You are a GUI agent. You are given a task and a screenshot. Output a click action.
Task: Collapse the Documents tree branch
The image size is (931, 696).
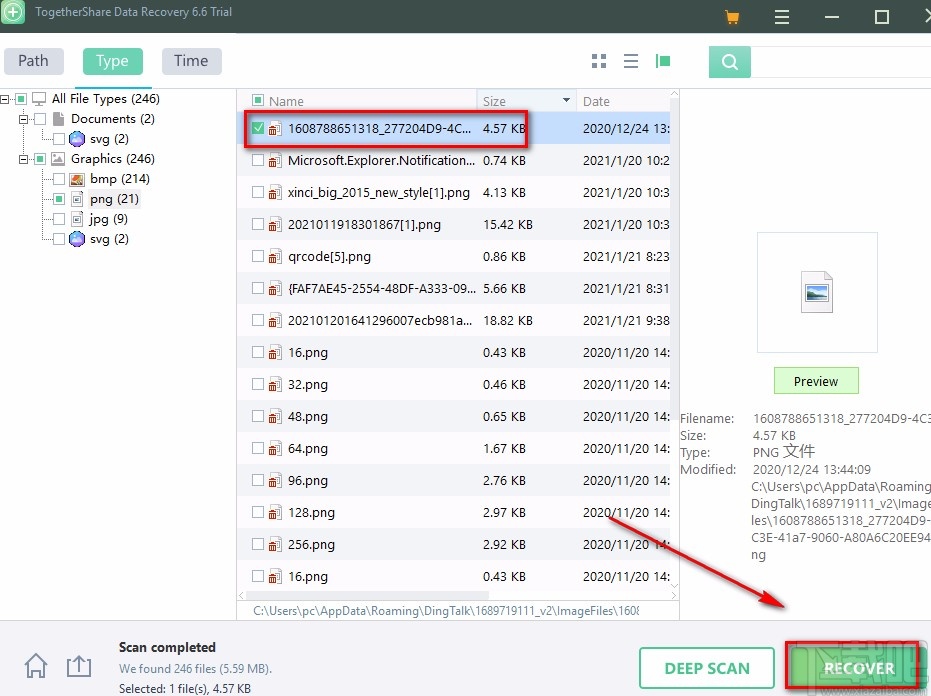[22, 118]
